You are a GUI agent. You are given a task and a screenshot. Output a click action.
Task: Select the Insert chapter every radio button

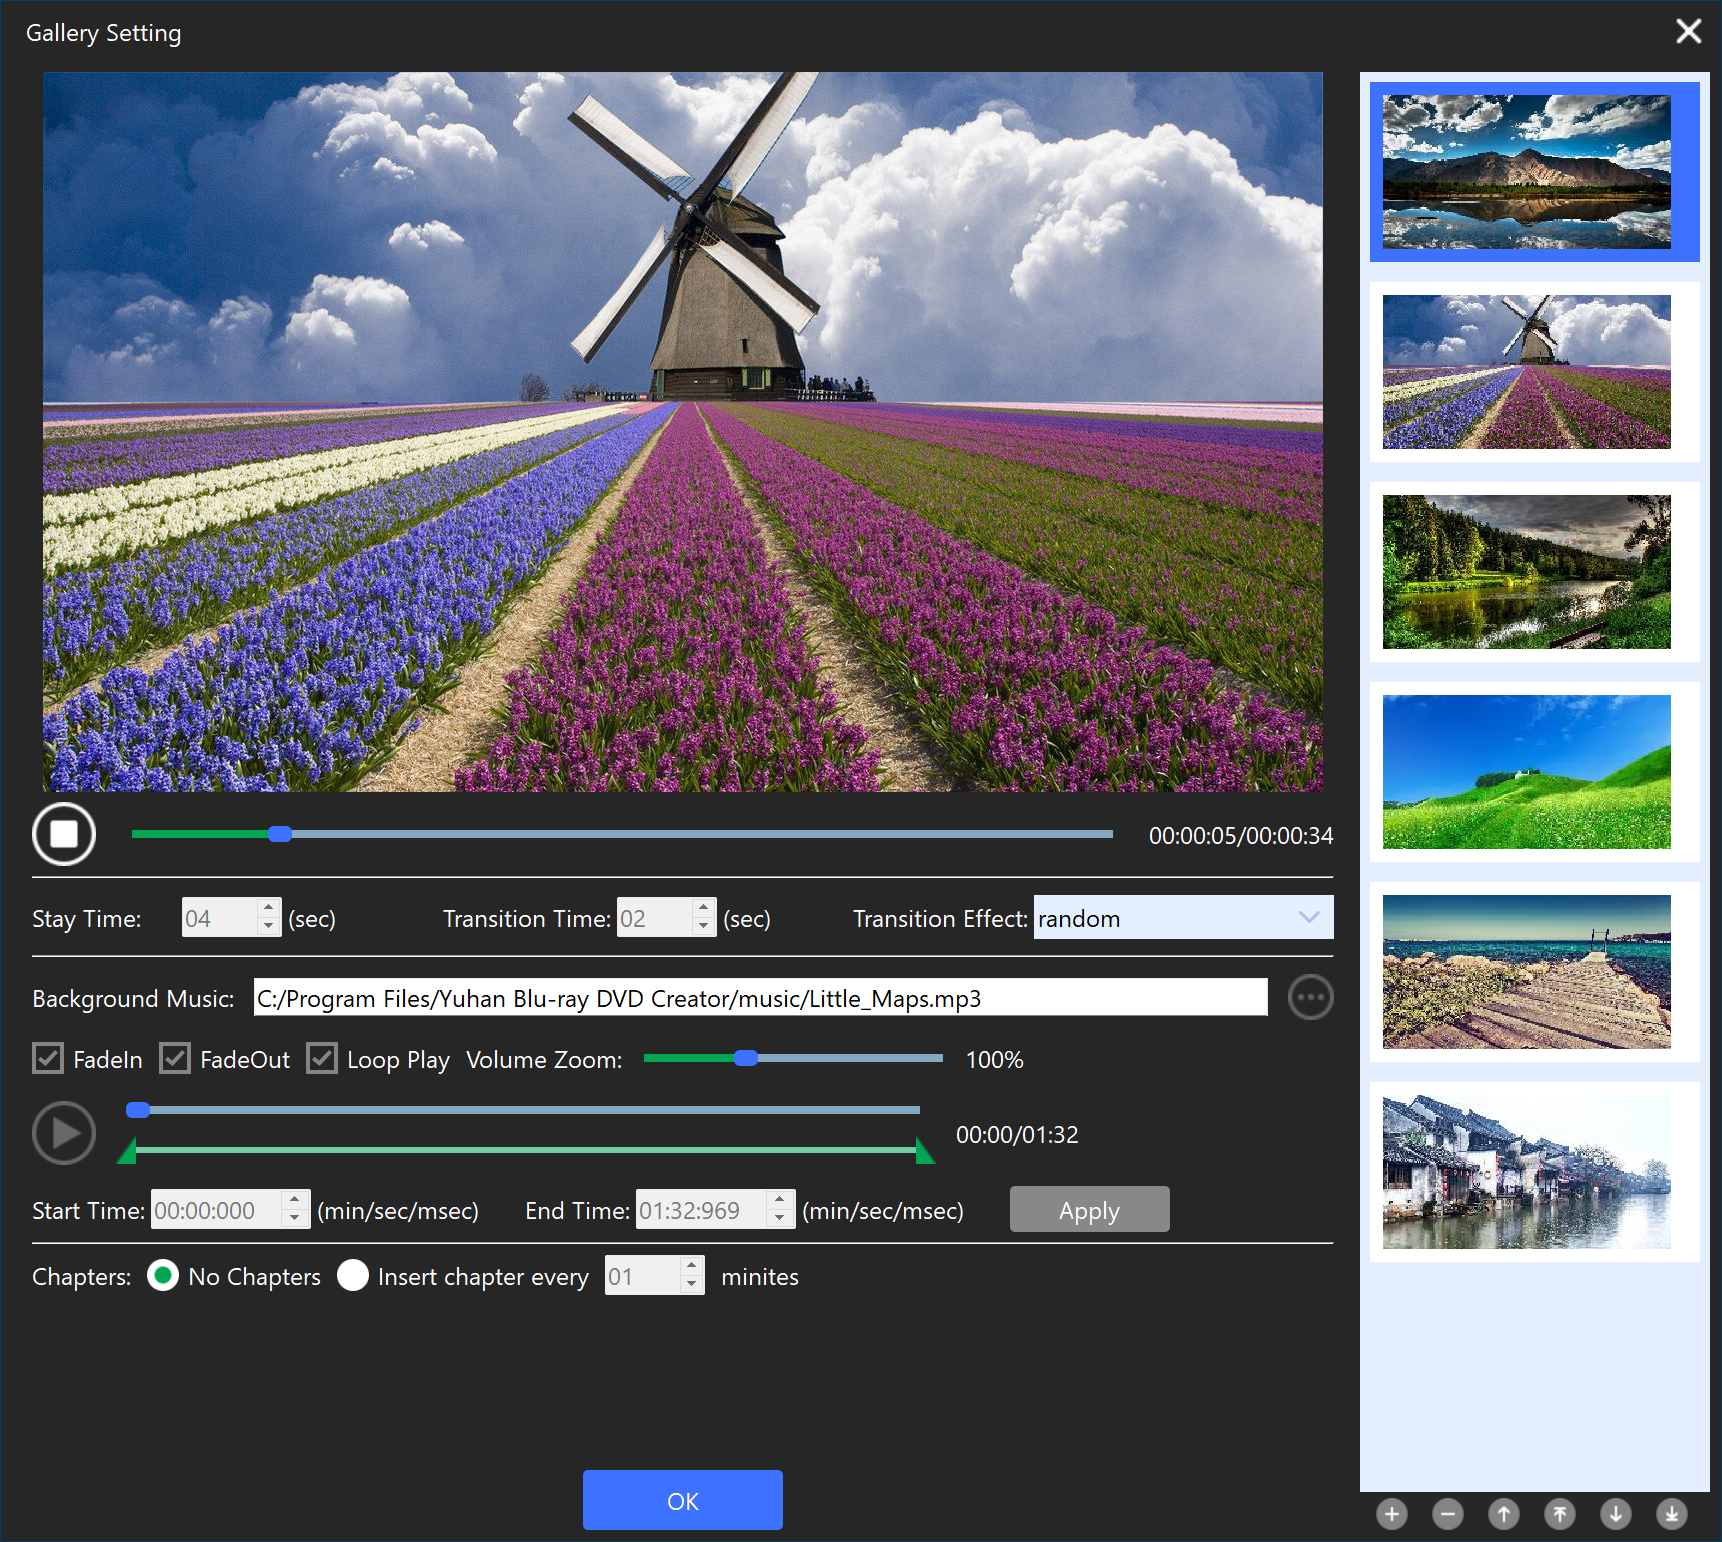pyautogui.click(x=353, y=1276)
